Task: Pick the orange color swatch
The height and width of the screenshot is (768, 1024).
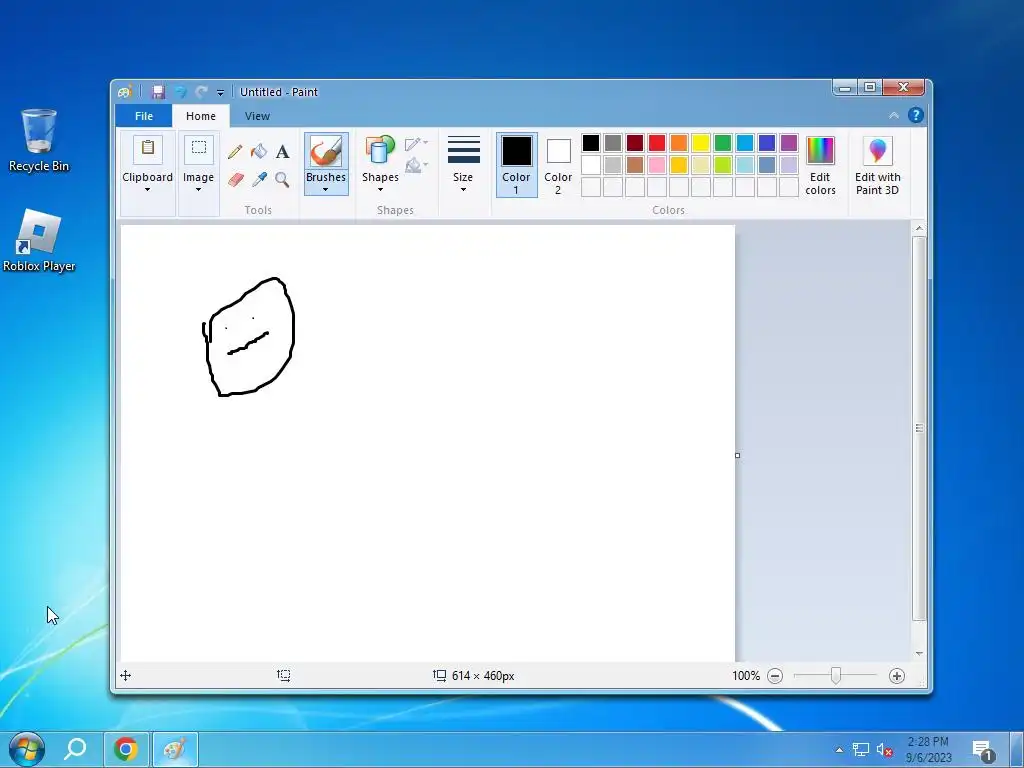Action: [679, 143]
